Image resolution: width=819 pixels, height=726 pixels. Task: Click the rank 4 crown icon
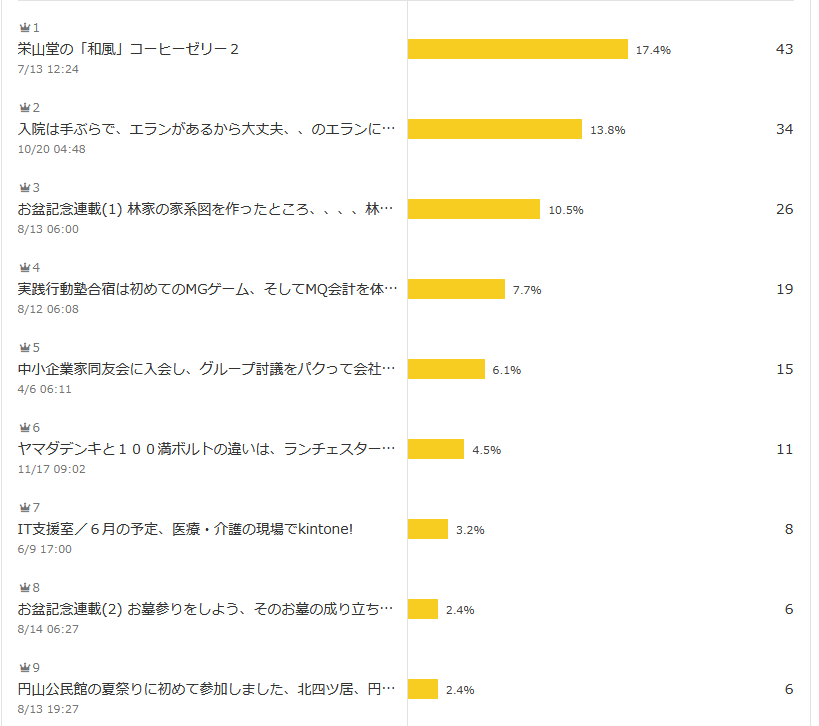point(25,267)
